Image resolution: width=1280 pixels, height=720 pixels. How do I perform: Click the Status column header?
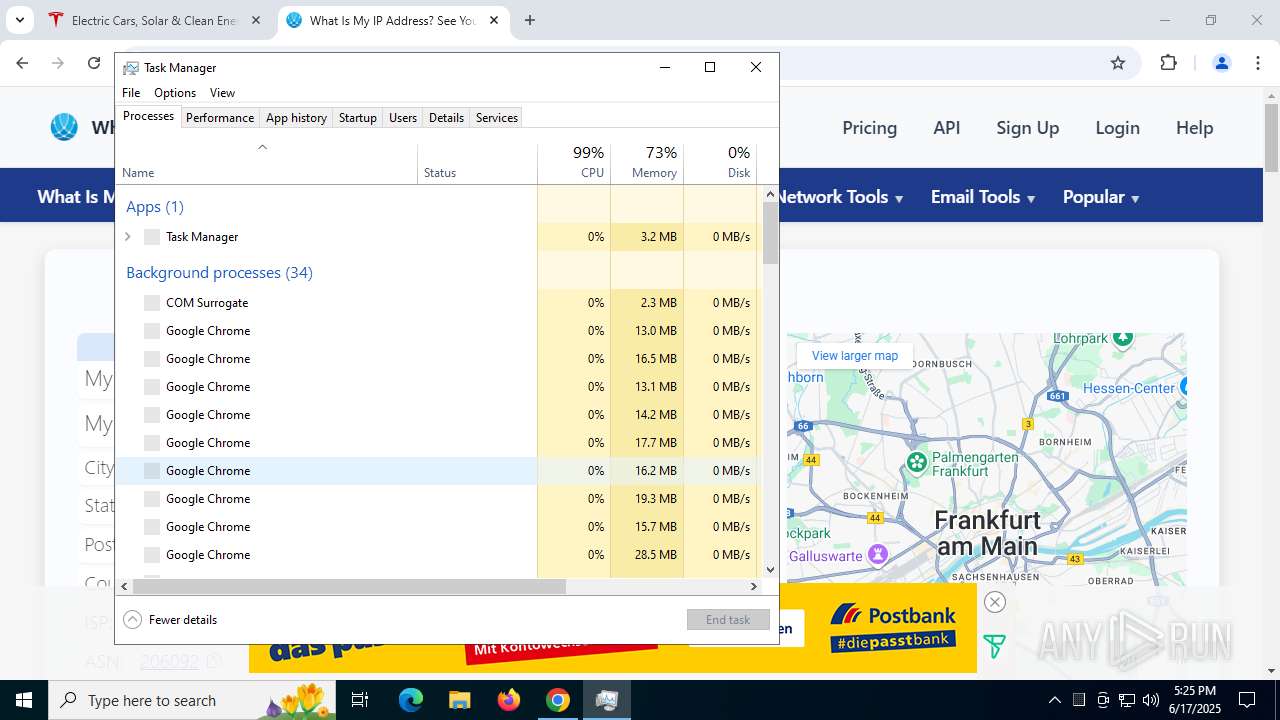477,164
